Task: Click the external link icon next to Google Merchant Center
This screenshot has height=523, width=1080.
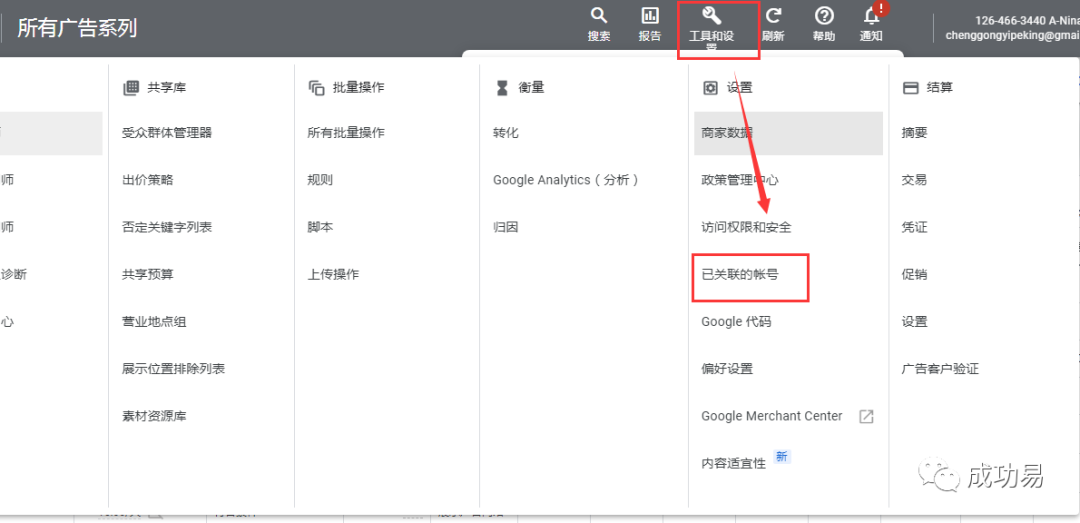Action: (866, 416)
